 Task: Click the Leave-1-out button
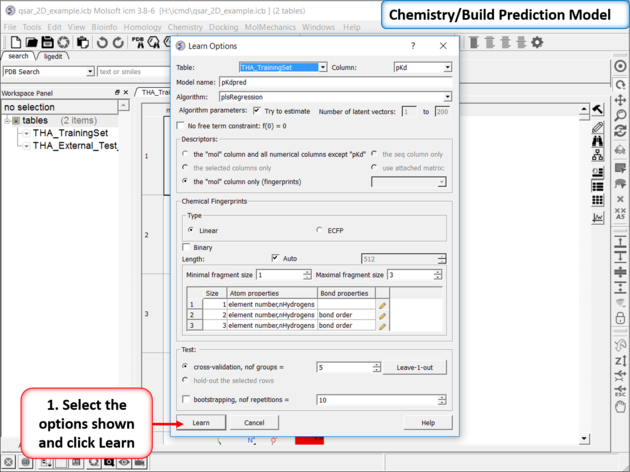[413, 367]
